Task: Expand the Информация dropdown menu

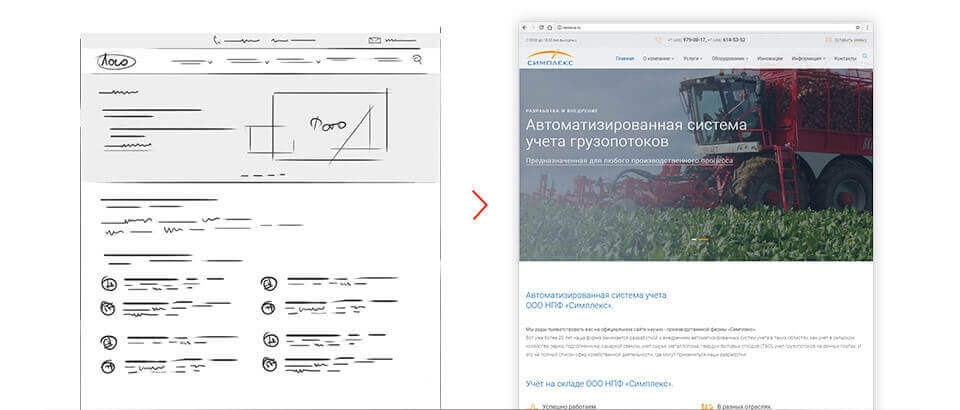Action: (x=808, y=58)
